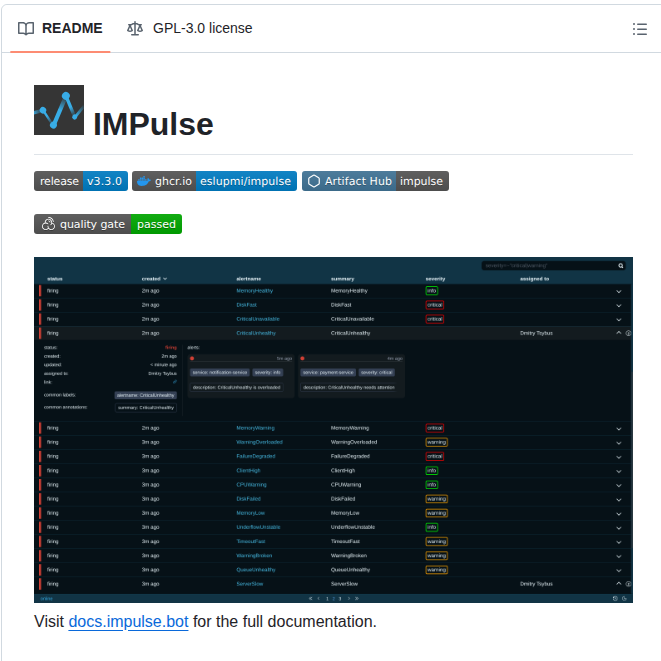Open the TimeoutFast alertname link

[251, 541]
